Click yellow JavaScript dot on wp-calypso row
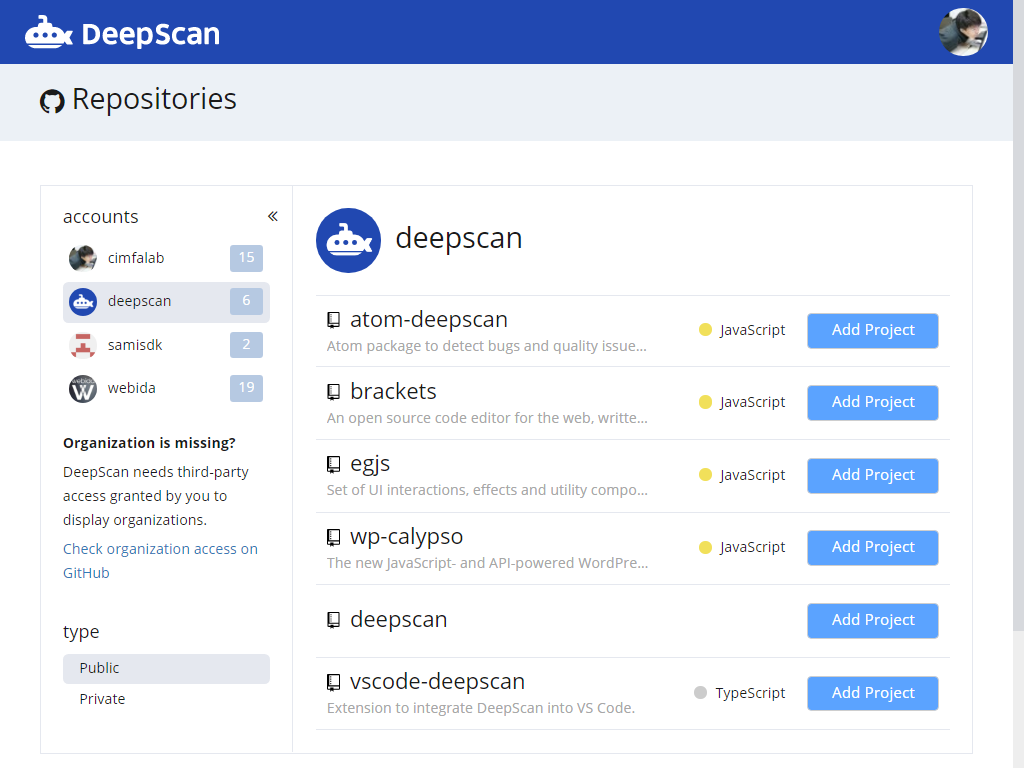1024x768 pixels. tap(705, 547)
